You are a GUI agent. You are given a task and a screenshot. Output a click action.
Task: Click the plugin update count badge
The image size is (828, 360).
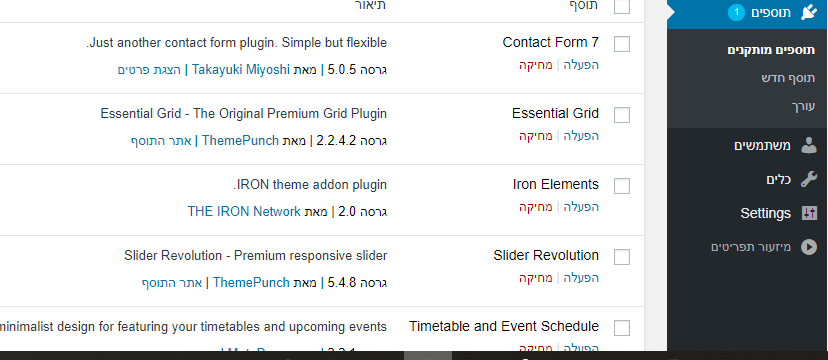736,13
